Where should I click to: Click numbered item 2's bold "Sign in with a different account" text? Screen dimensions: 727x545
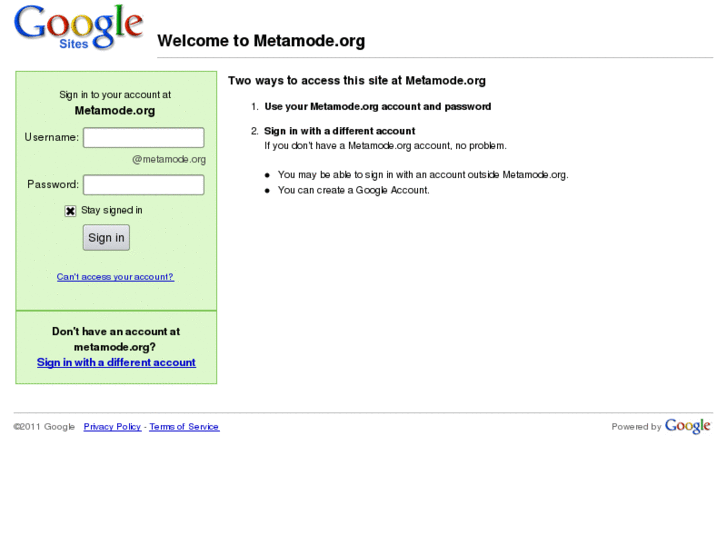coord(339,131)
